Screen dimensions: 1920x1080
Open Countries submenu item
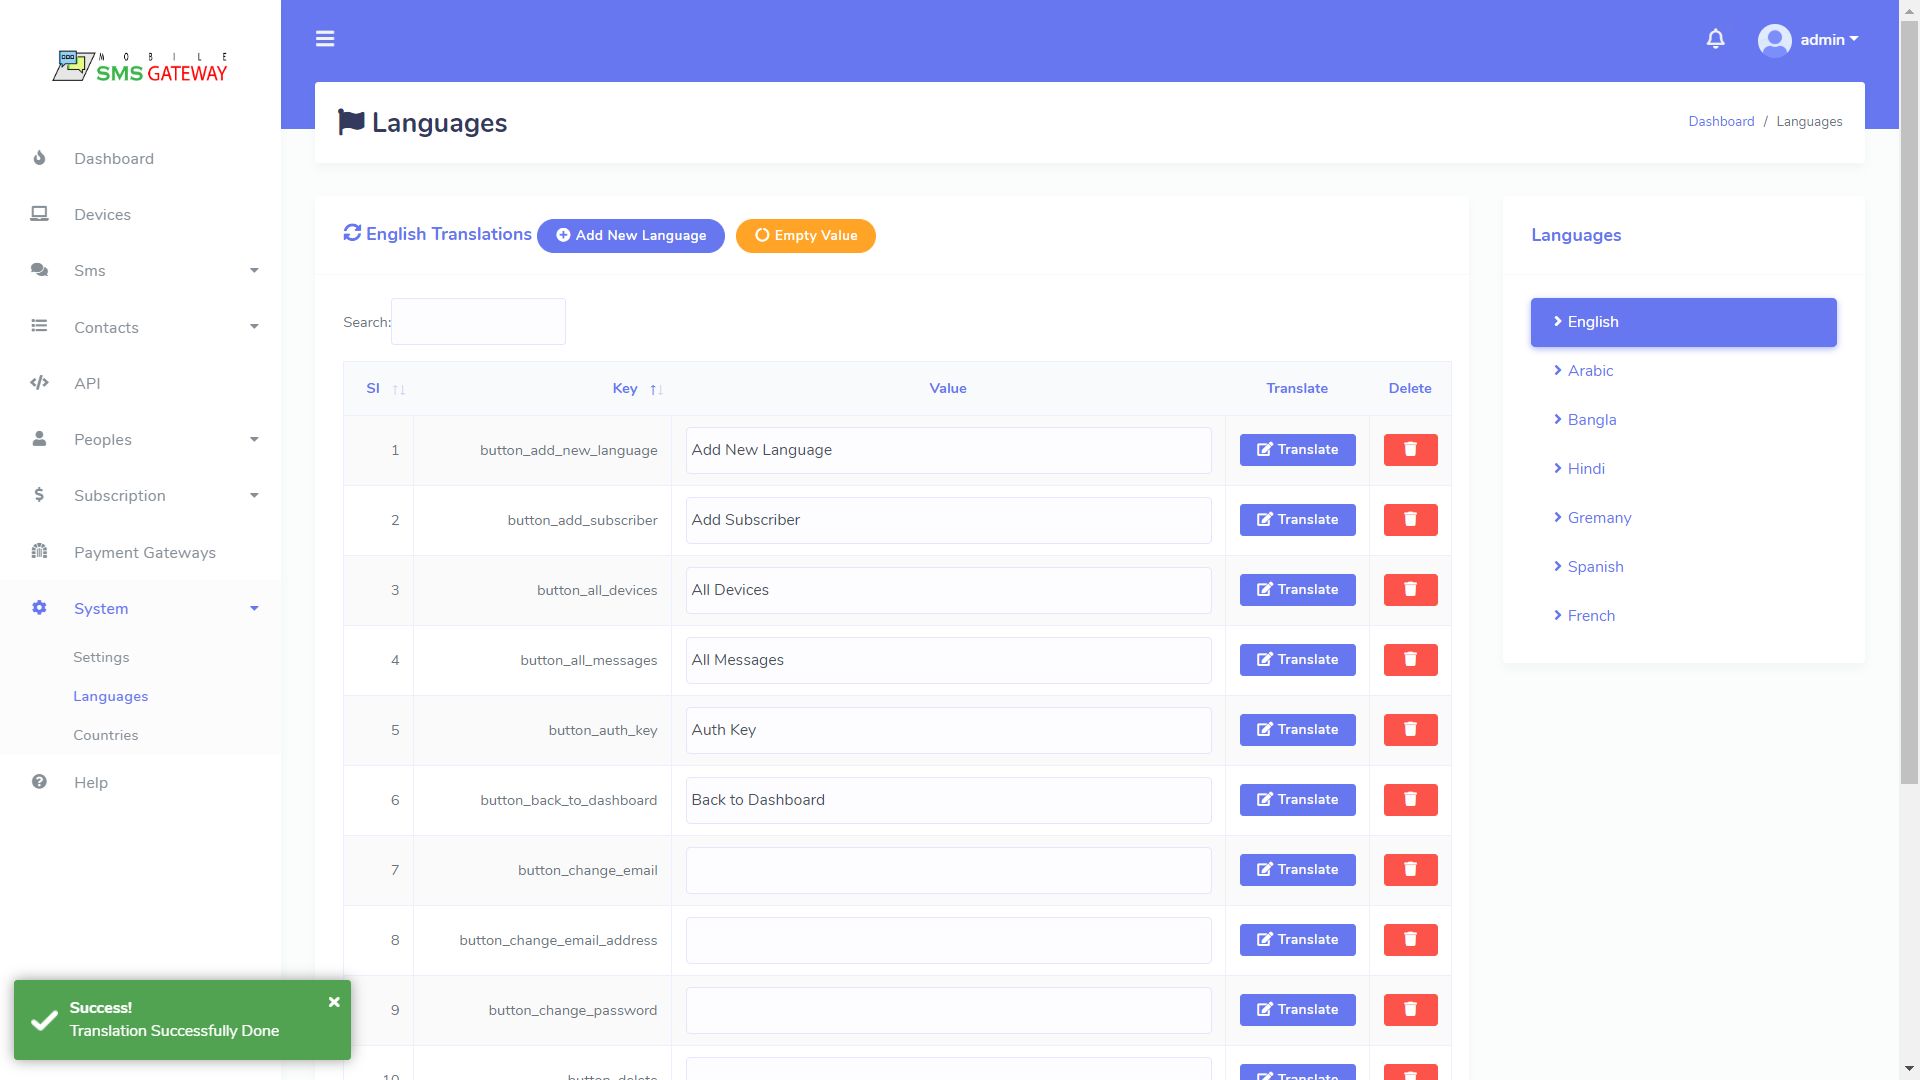point(105,735)
